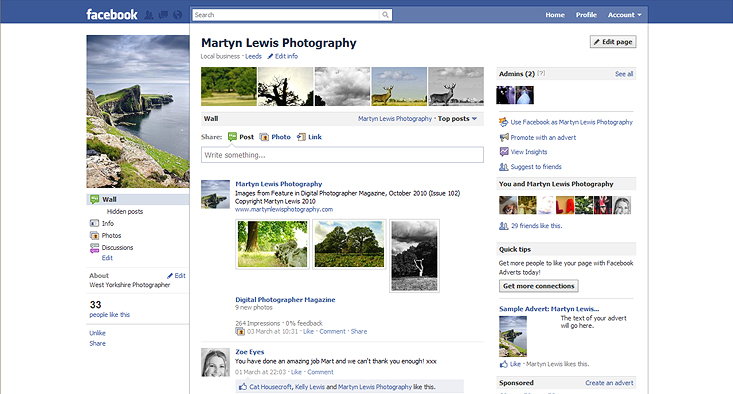Click the Suggest to friends people icon
733x394 pixels.
(503, 167)
